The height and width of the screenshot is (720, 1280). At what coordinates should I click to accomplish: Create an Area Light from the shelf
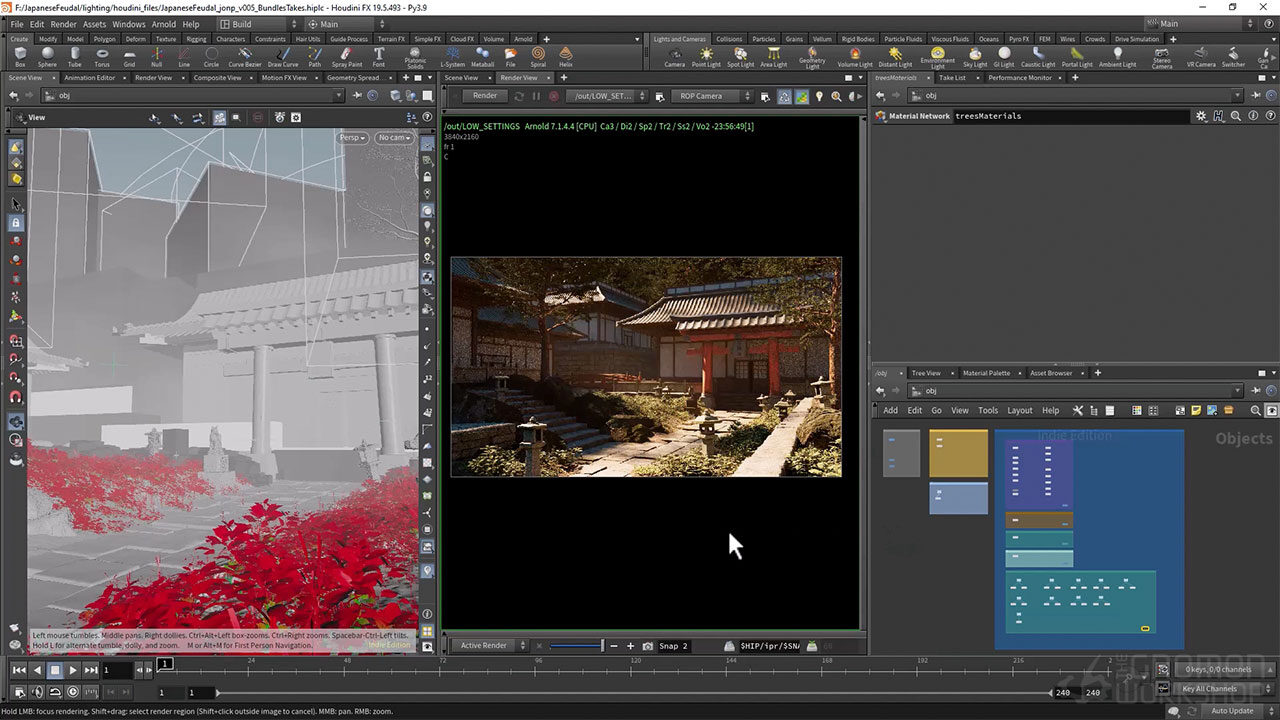point(773,56)
